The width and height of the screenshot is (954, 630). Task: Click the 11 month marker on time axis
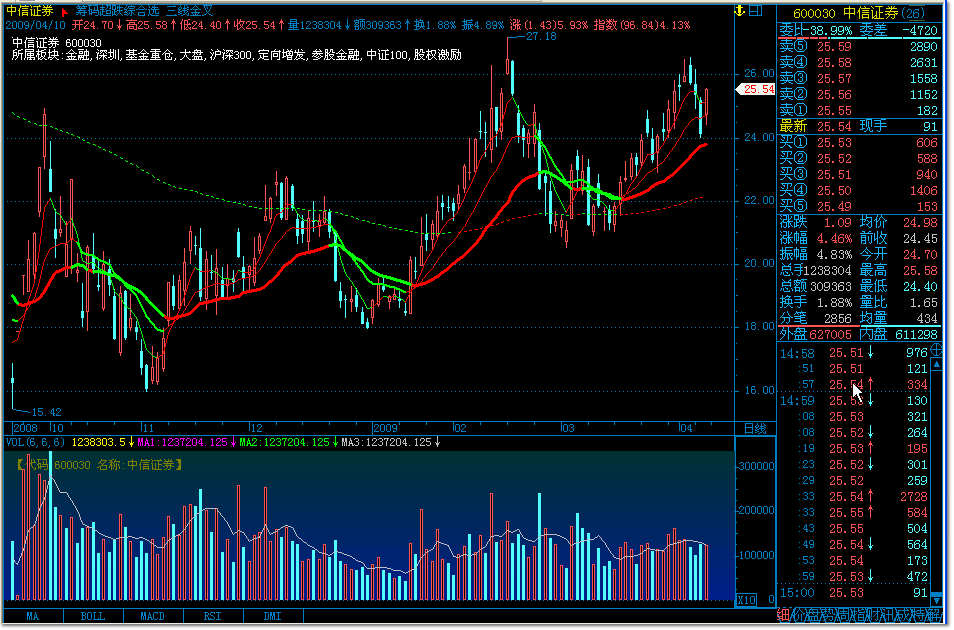click(x=148, y=429)
